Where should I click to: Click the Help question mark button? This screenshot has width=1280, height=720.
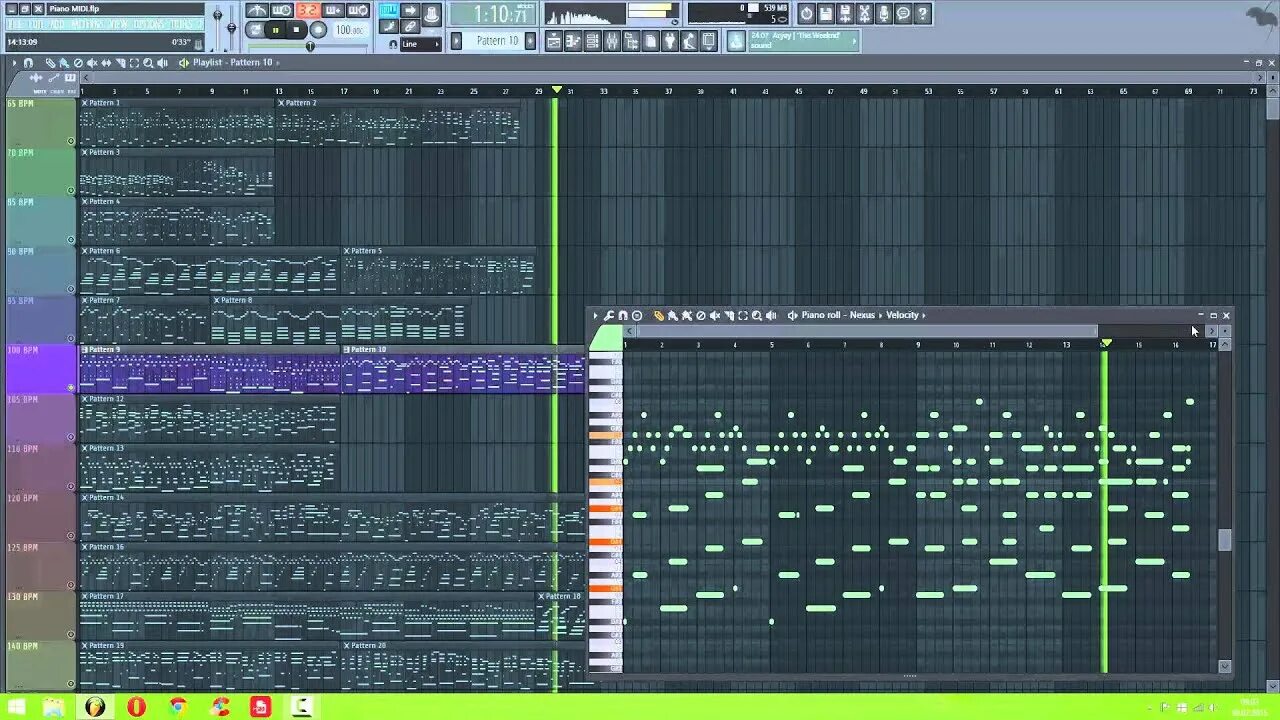click(923, 13)
